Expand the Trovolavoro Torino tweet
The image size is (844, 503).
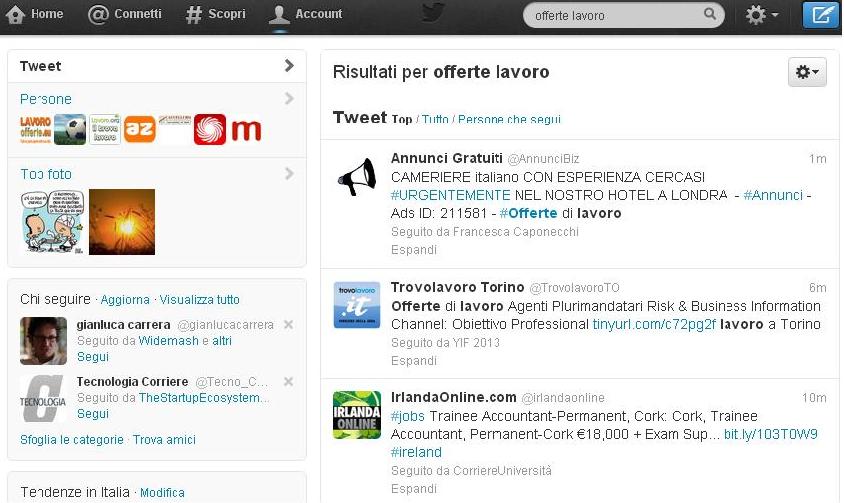point(413,361)
